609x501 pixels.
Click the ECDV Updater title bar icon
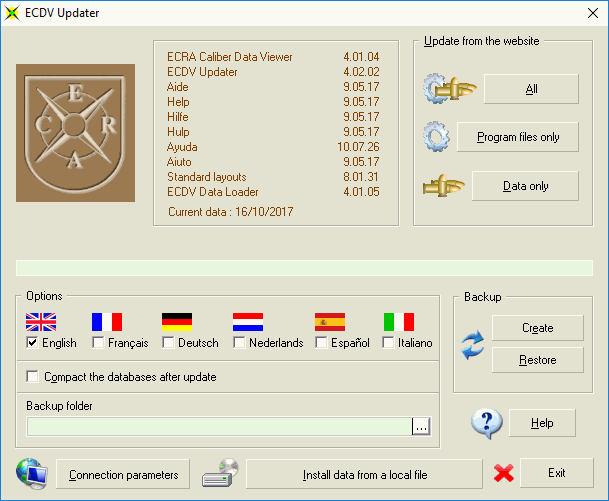click(x=12, y=13)
